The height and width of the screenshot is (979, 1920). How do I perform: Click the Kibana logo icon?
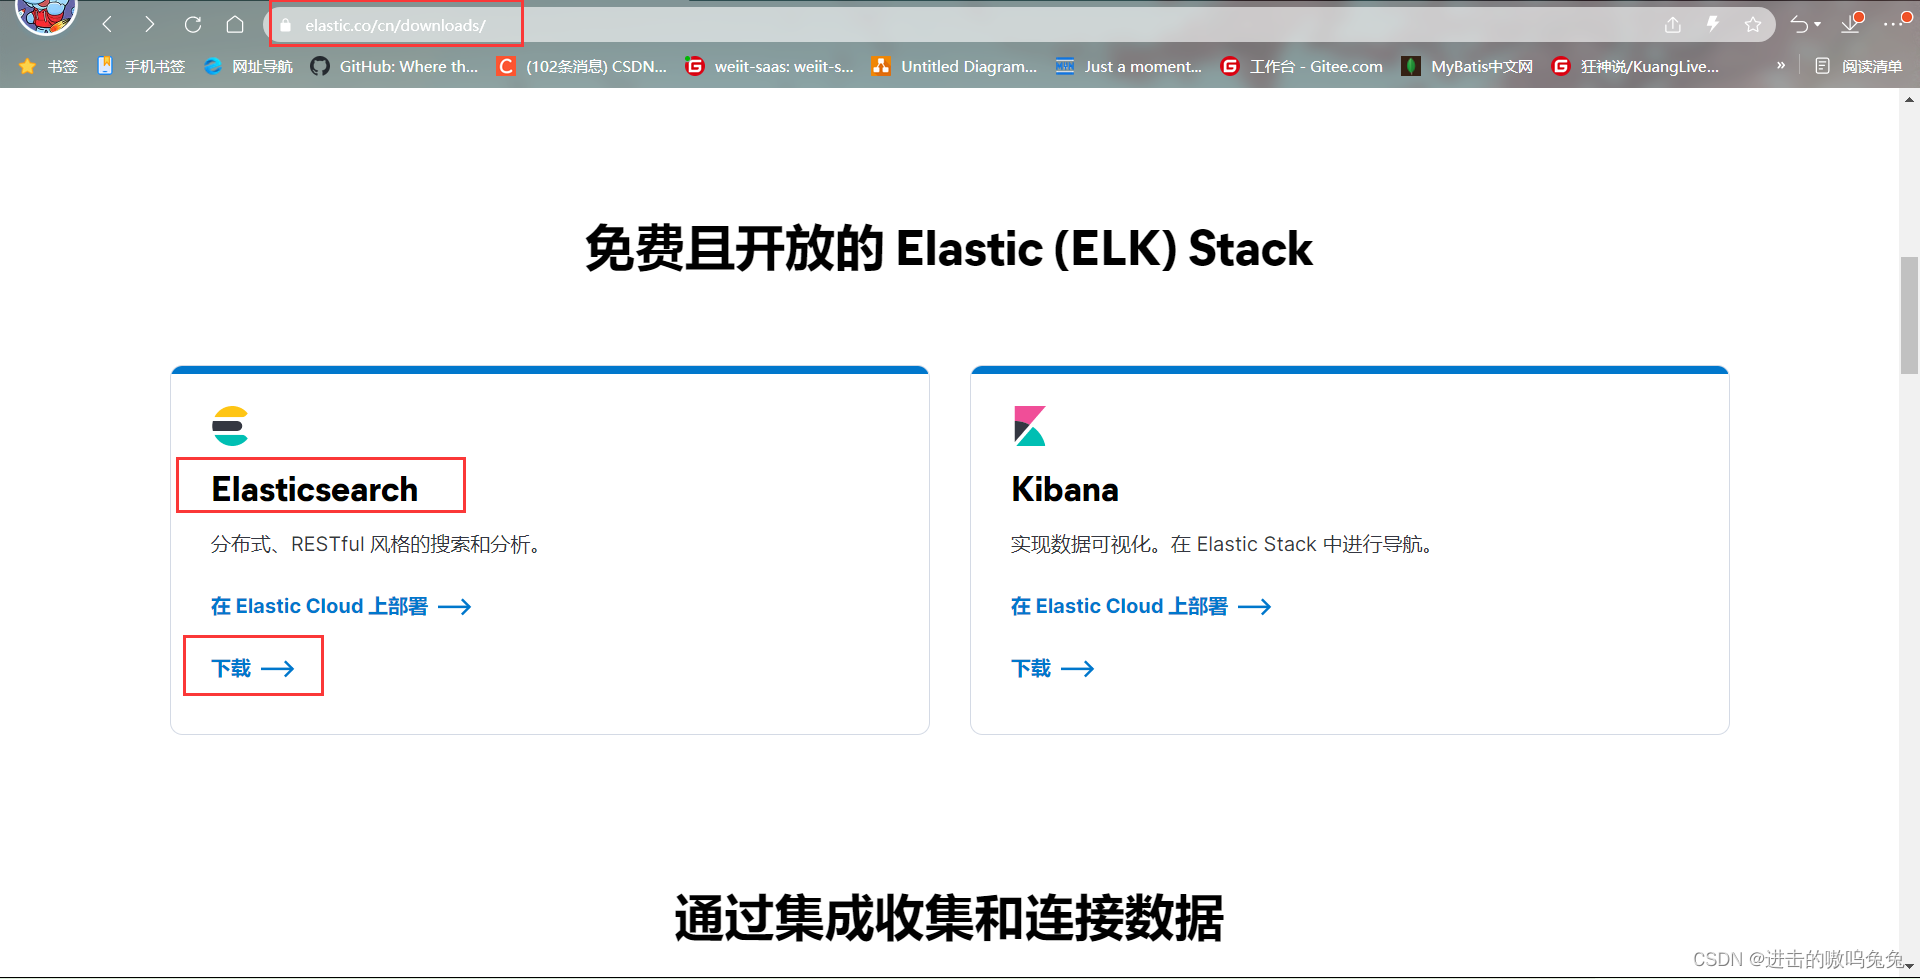coord(1030,426)
